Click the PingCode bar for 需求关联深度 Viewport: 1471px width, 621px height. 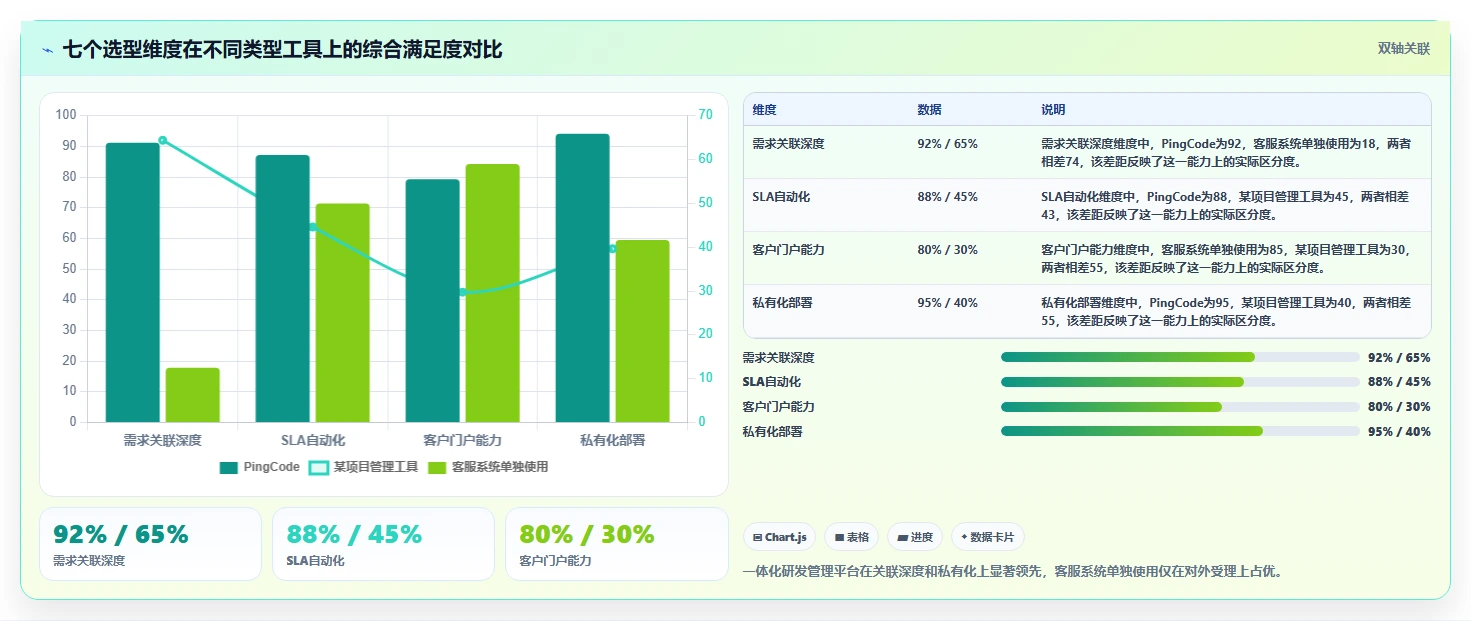tap(132, 283)
